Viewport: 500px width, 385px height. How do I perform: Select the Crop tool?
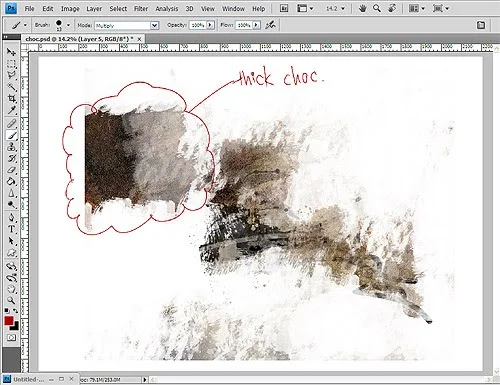pyautogui.click(x=11, y=98)
